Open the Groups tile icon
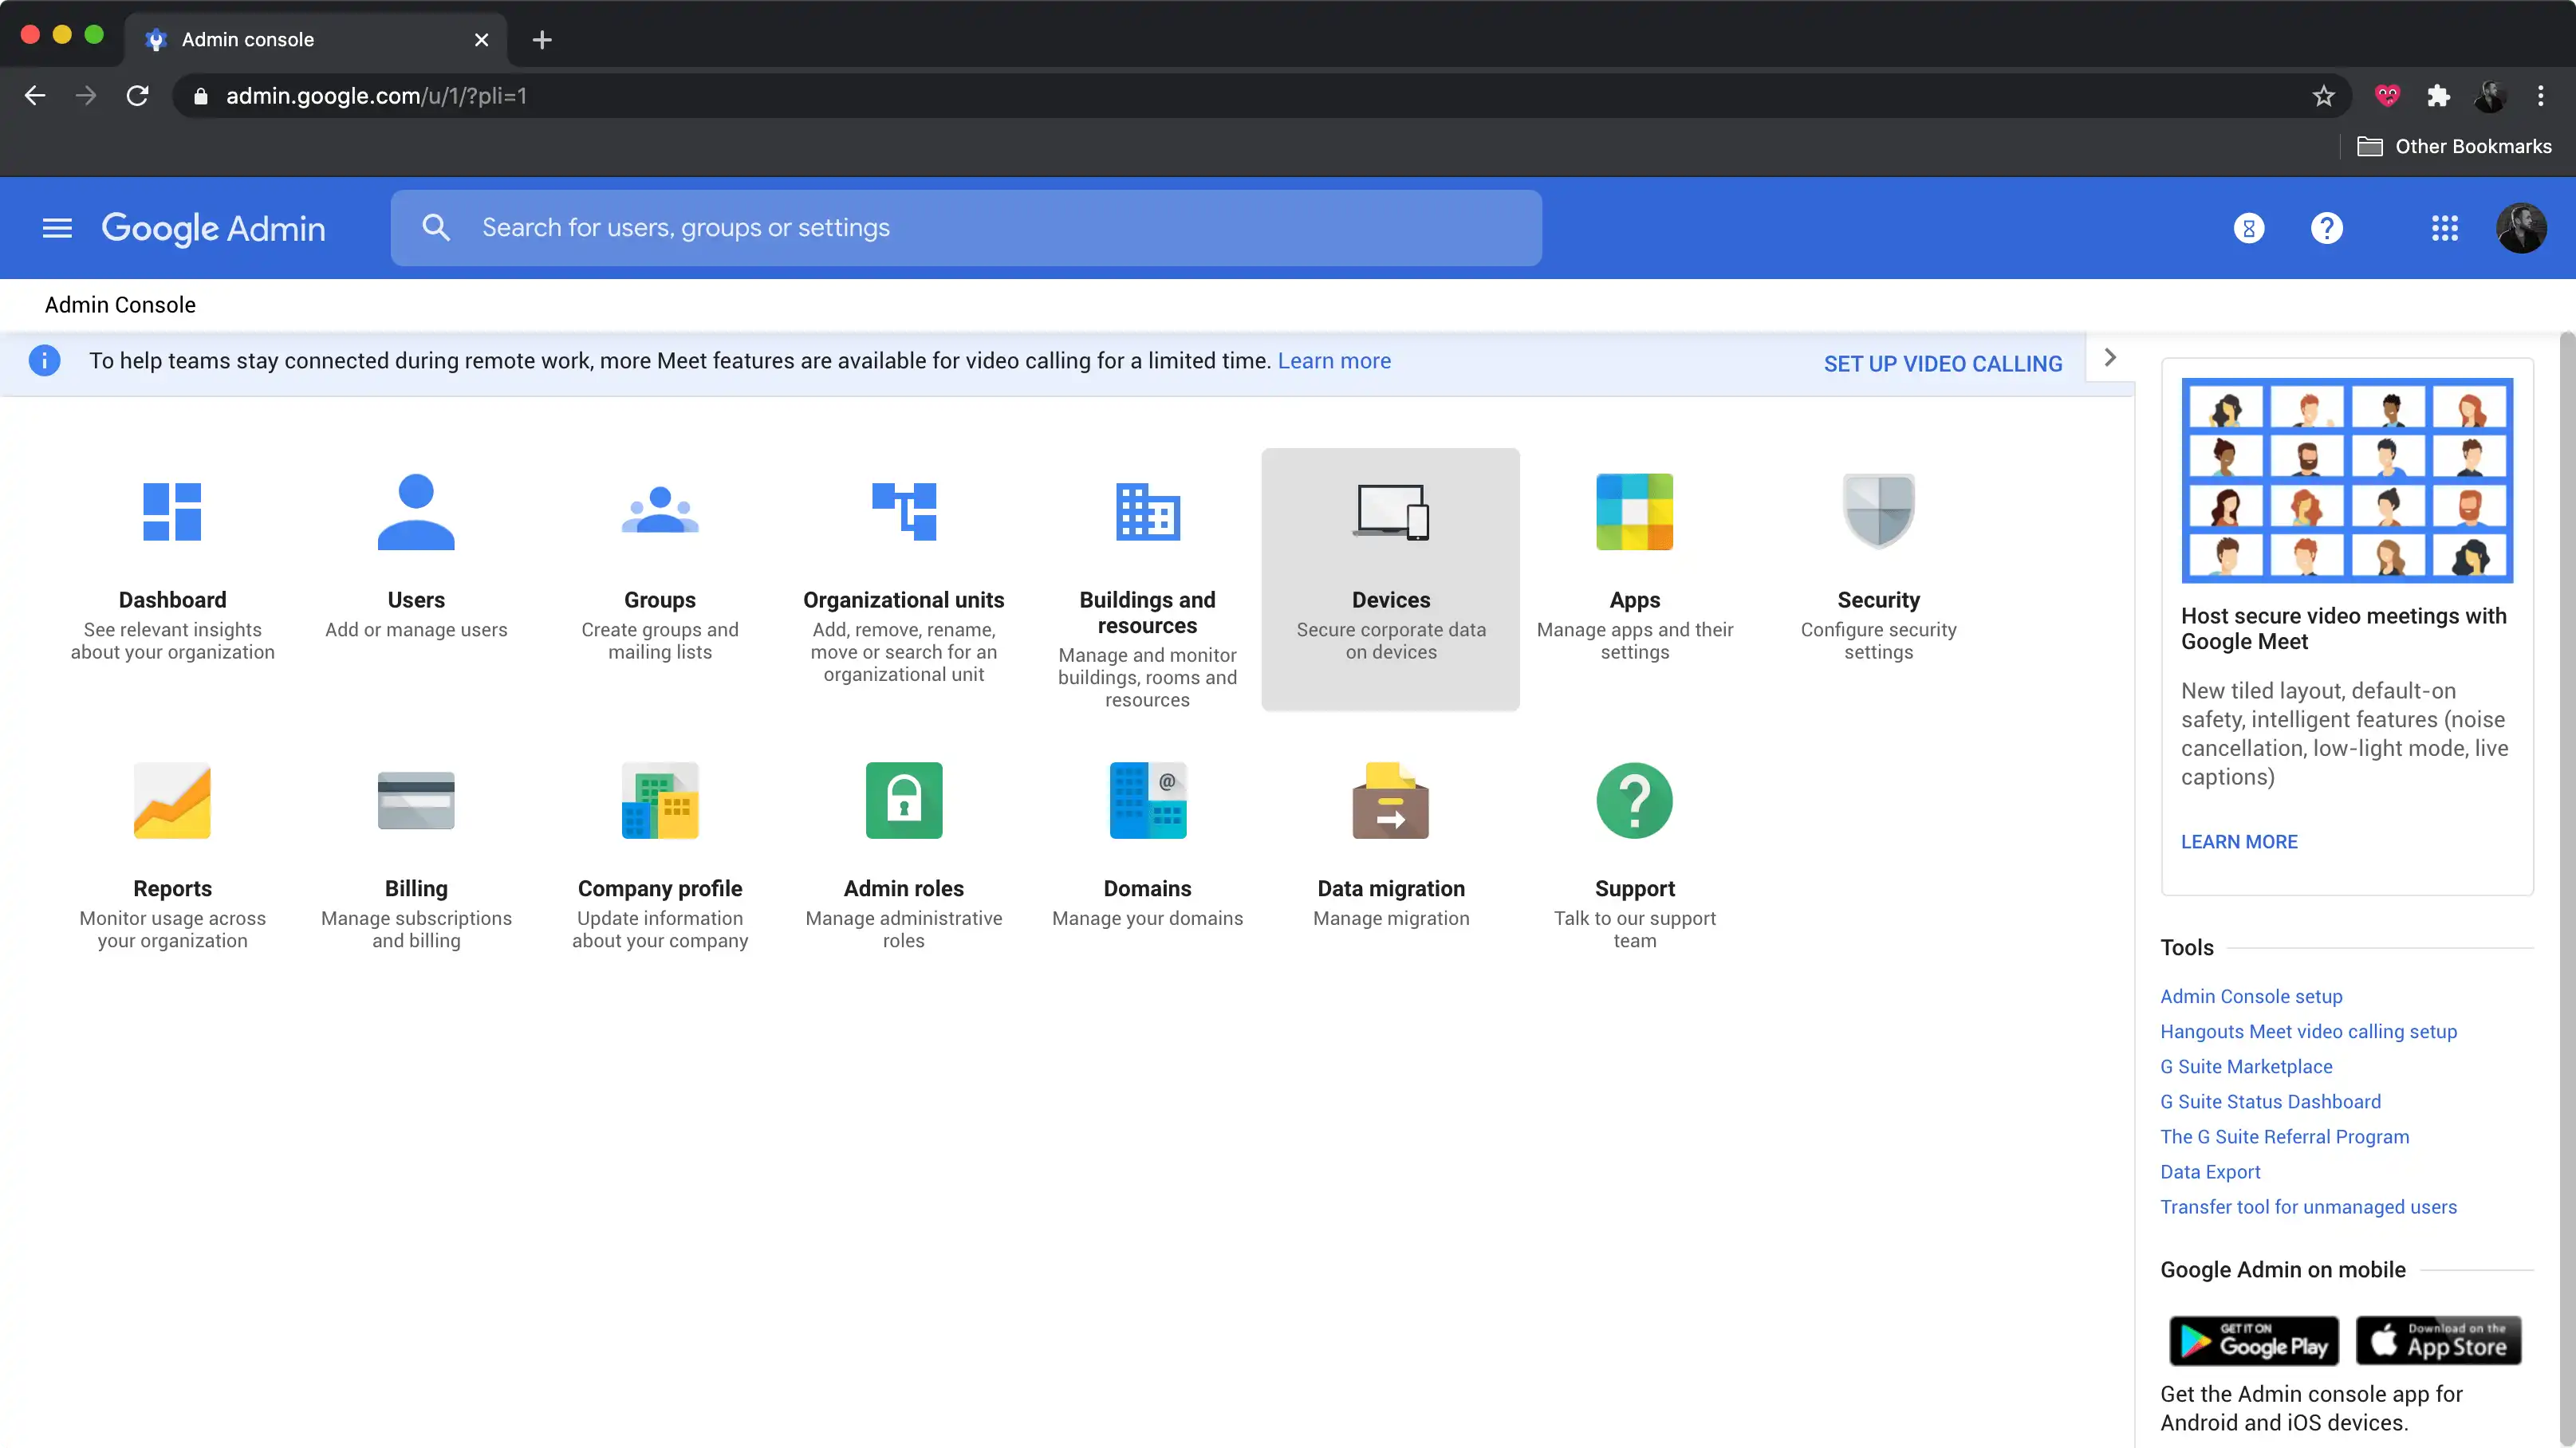The width and height of the screenshot is (2576, 1448). 660,510
